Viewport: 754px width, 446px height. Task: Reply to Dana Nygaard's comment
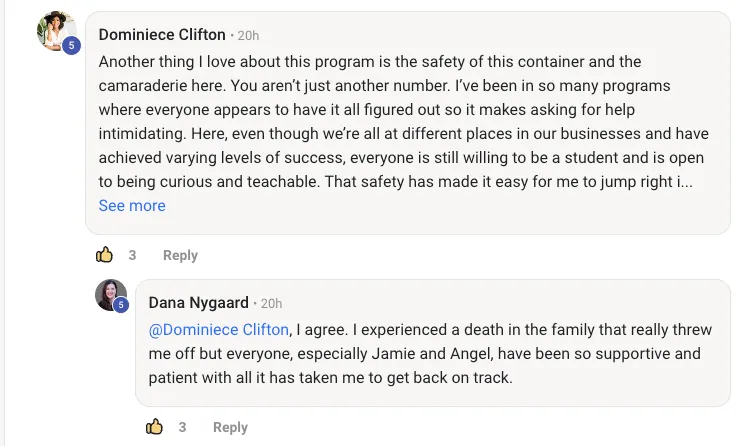230,427
